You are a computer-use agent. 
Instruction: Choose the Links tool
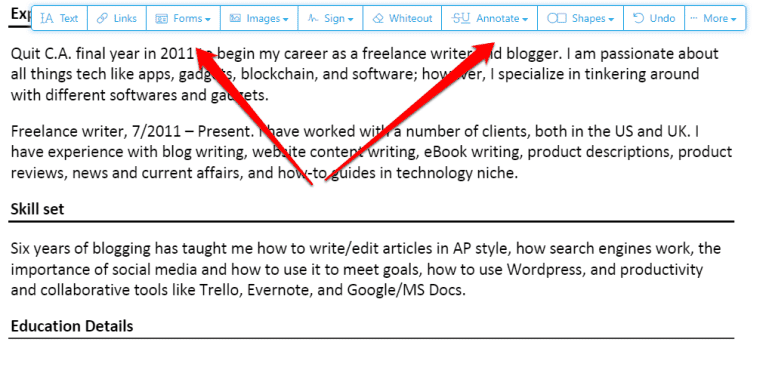coord(117,19)
